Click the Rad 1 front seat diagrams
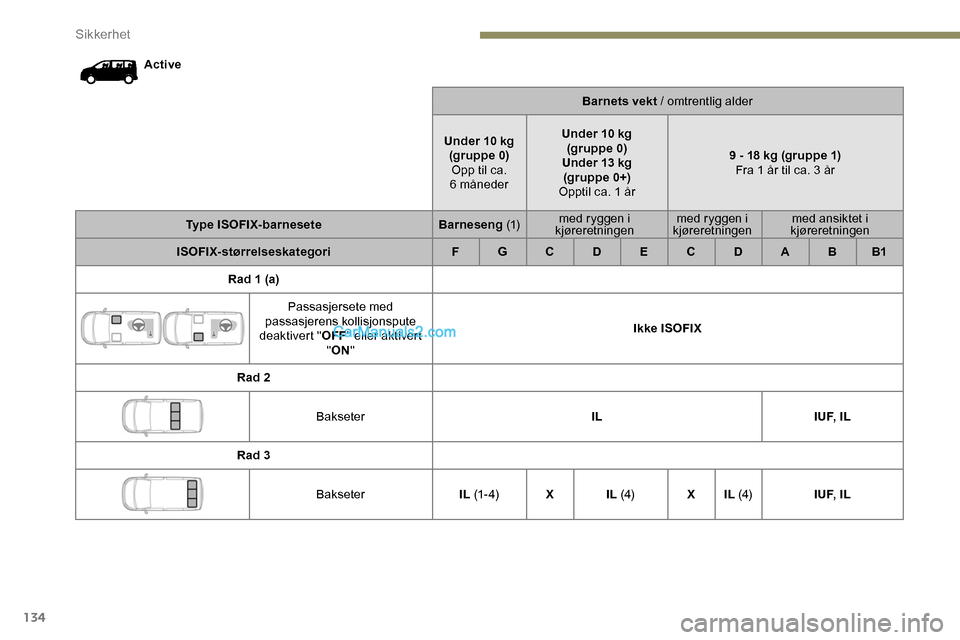This screenshot has height=640, width=960. click(x=163, y=329)
